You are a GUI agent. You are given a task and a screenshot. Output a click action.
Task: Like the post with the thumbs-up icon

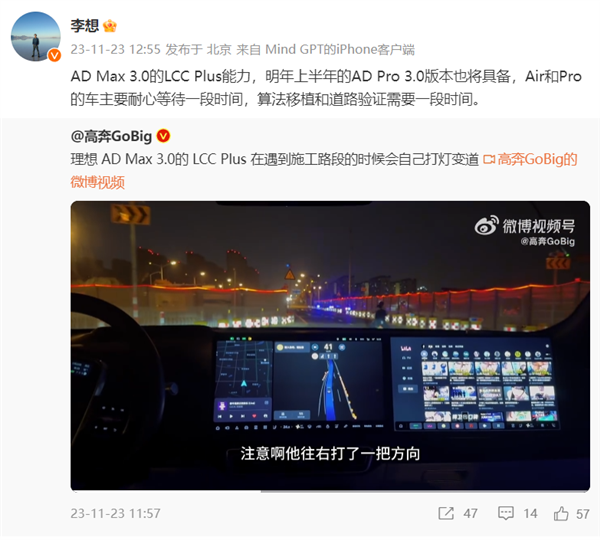561,513
